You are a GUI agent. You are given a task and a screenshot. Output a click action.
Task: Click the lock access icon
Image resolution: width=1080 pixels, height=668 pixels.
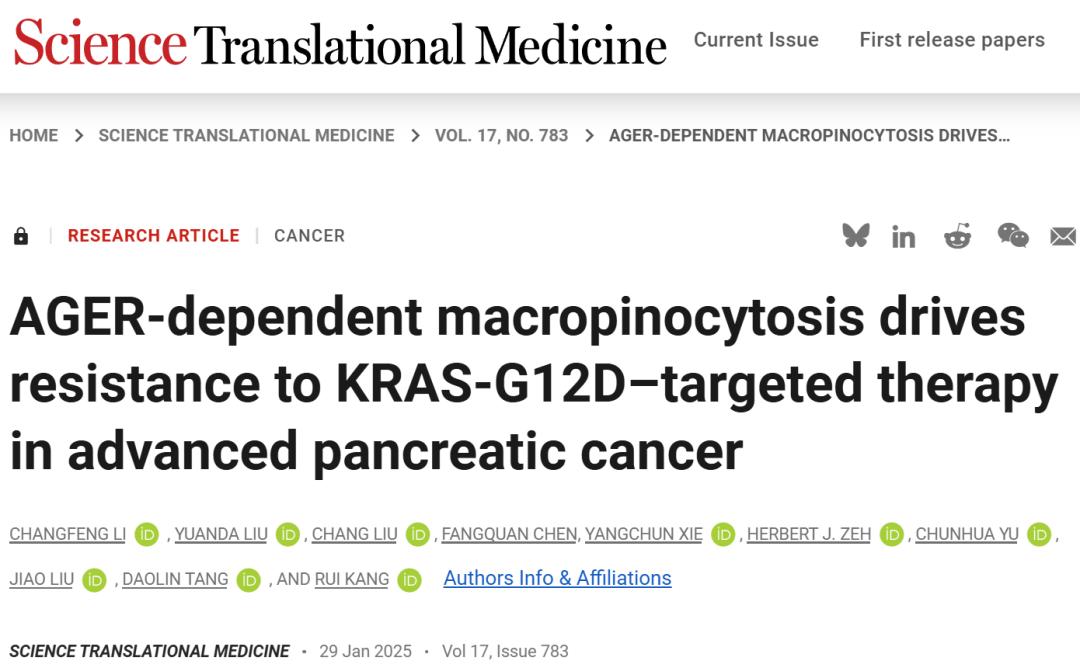21,236
